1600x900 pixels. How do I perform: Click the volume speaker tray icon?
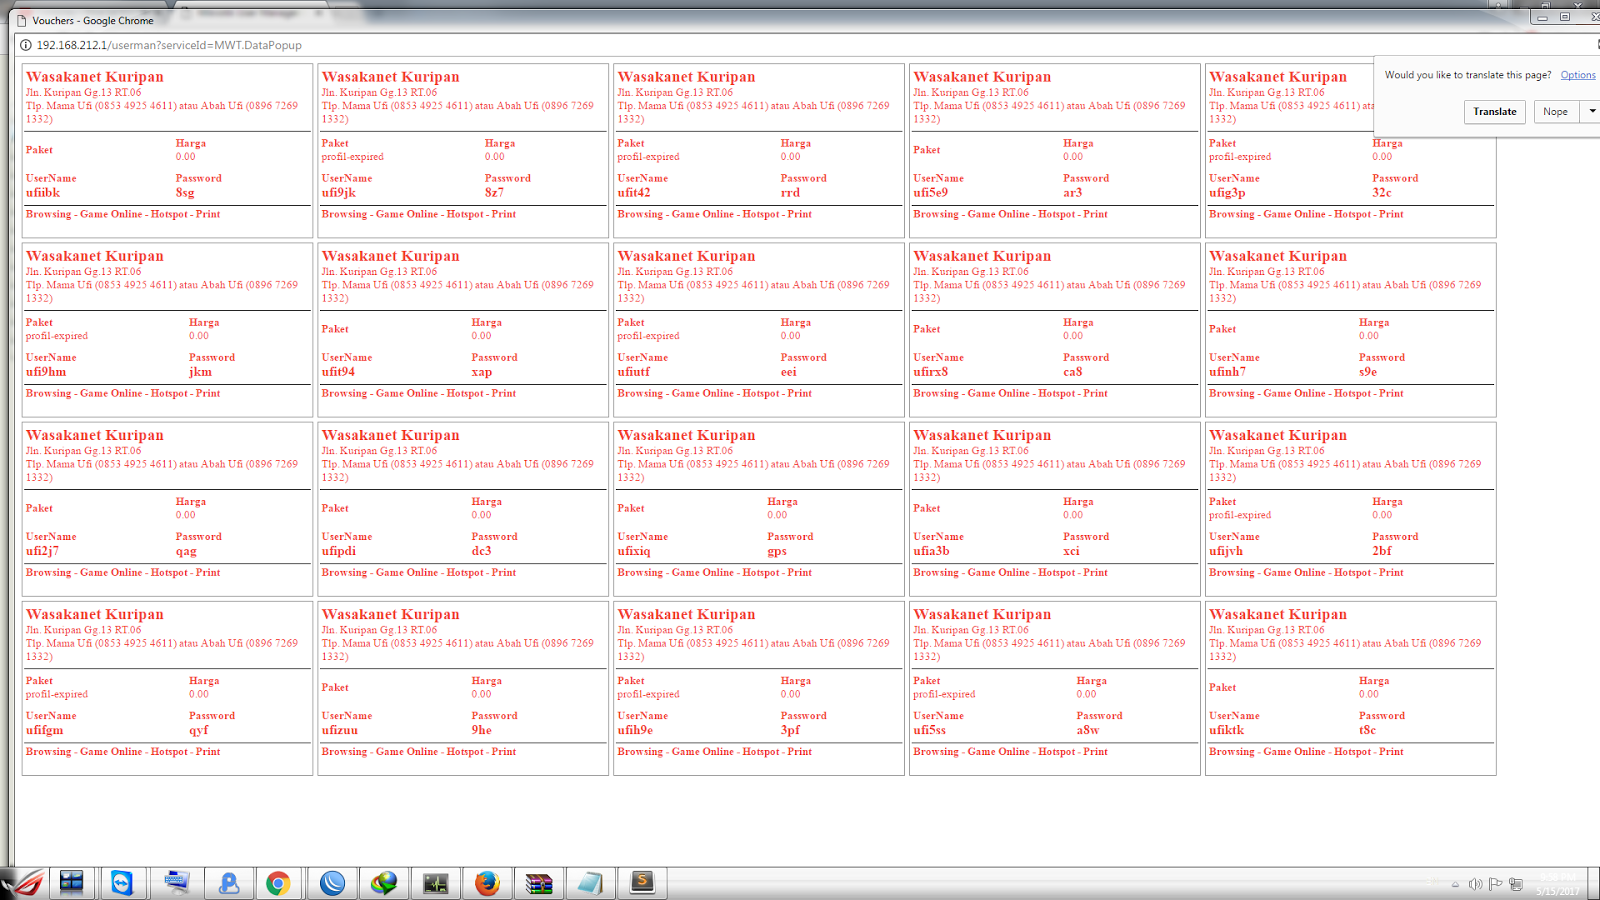(1476, 884)
